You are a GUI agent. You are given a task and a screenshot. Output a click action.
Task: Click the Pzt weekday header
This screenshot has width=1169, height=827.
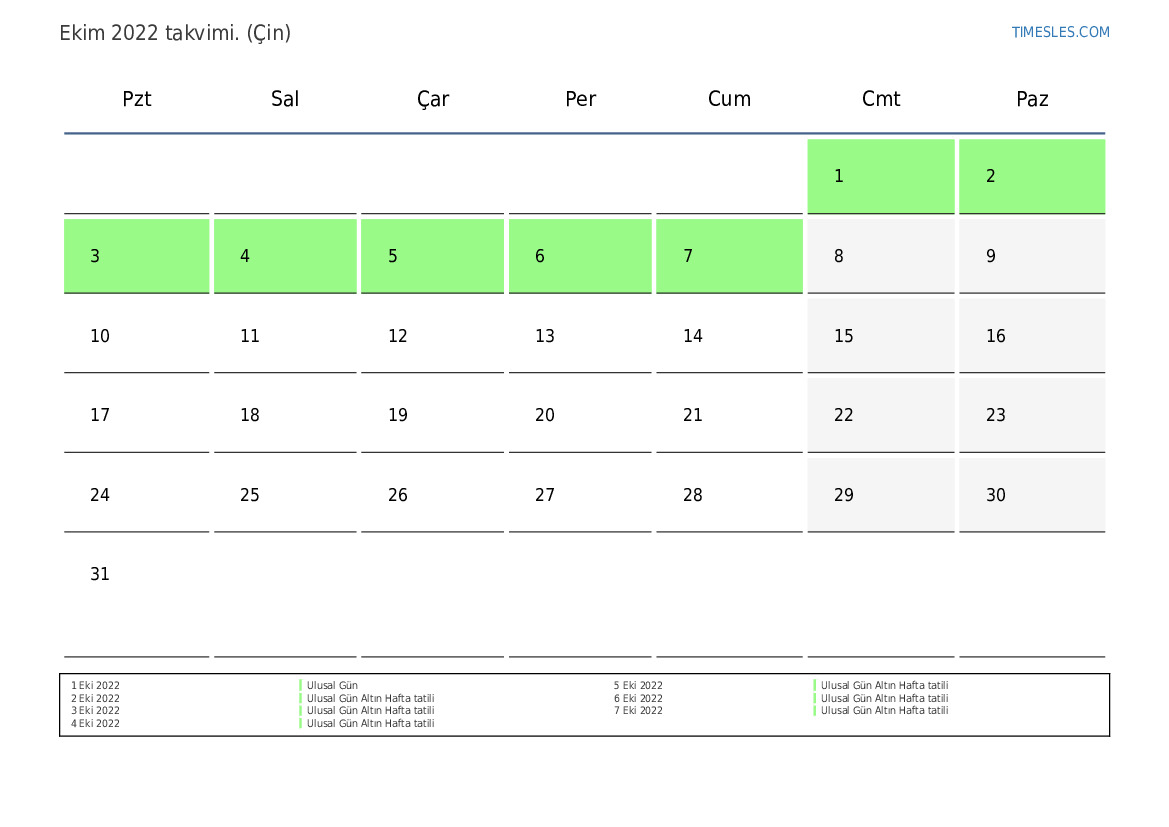tap(137, 99)
